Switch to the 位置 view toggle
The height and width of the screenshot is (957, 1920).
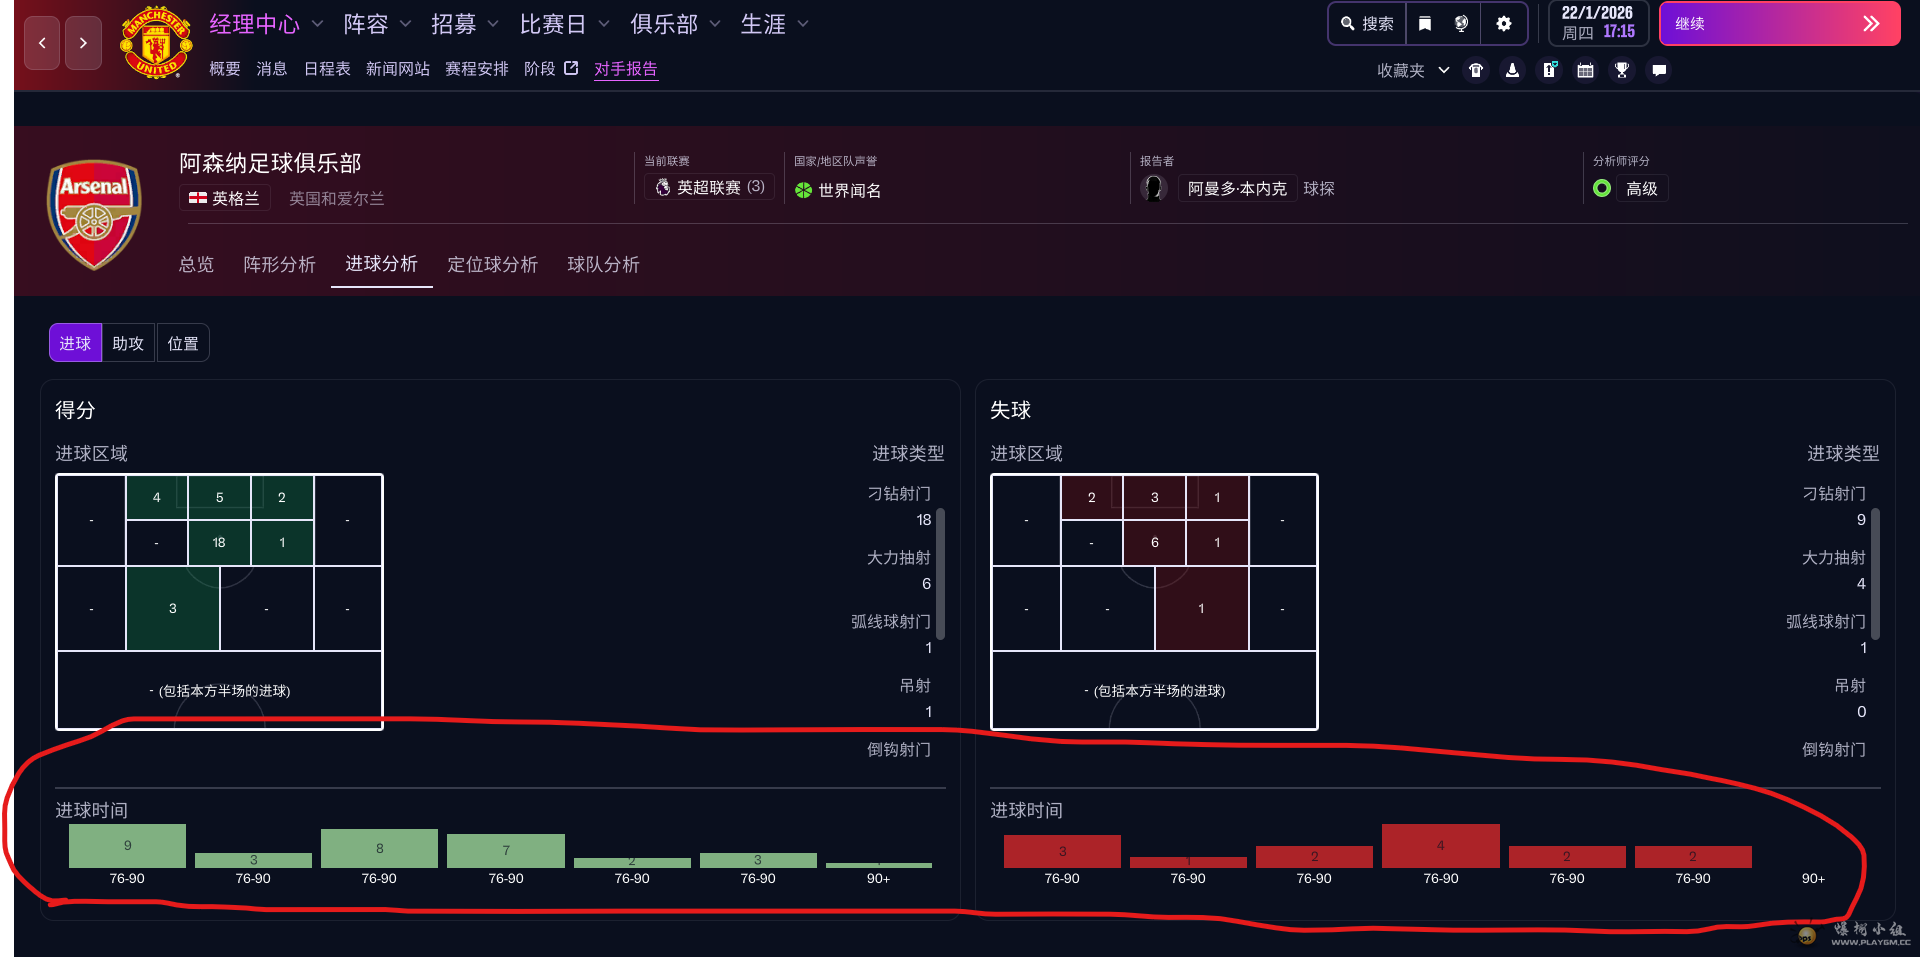(x=182, y=343)
